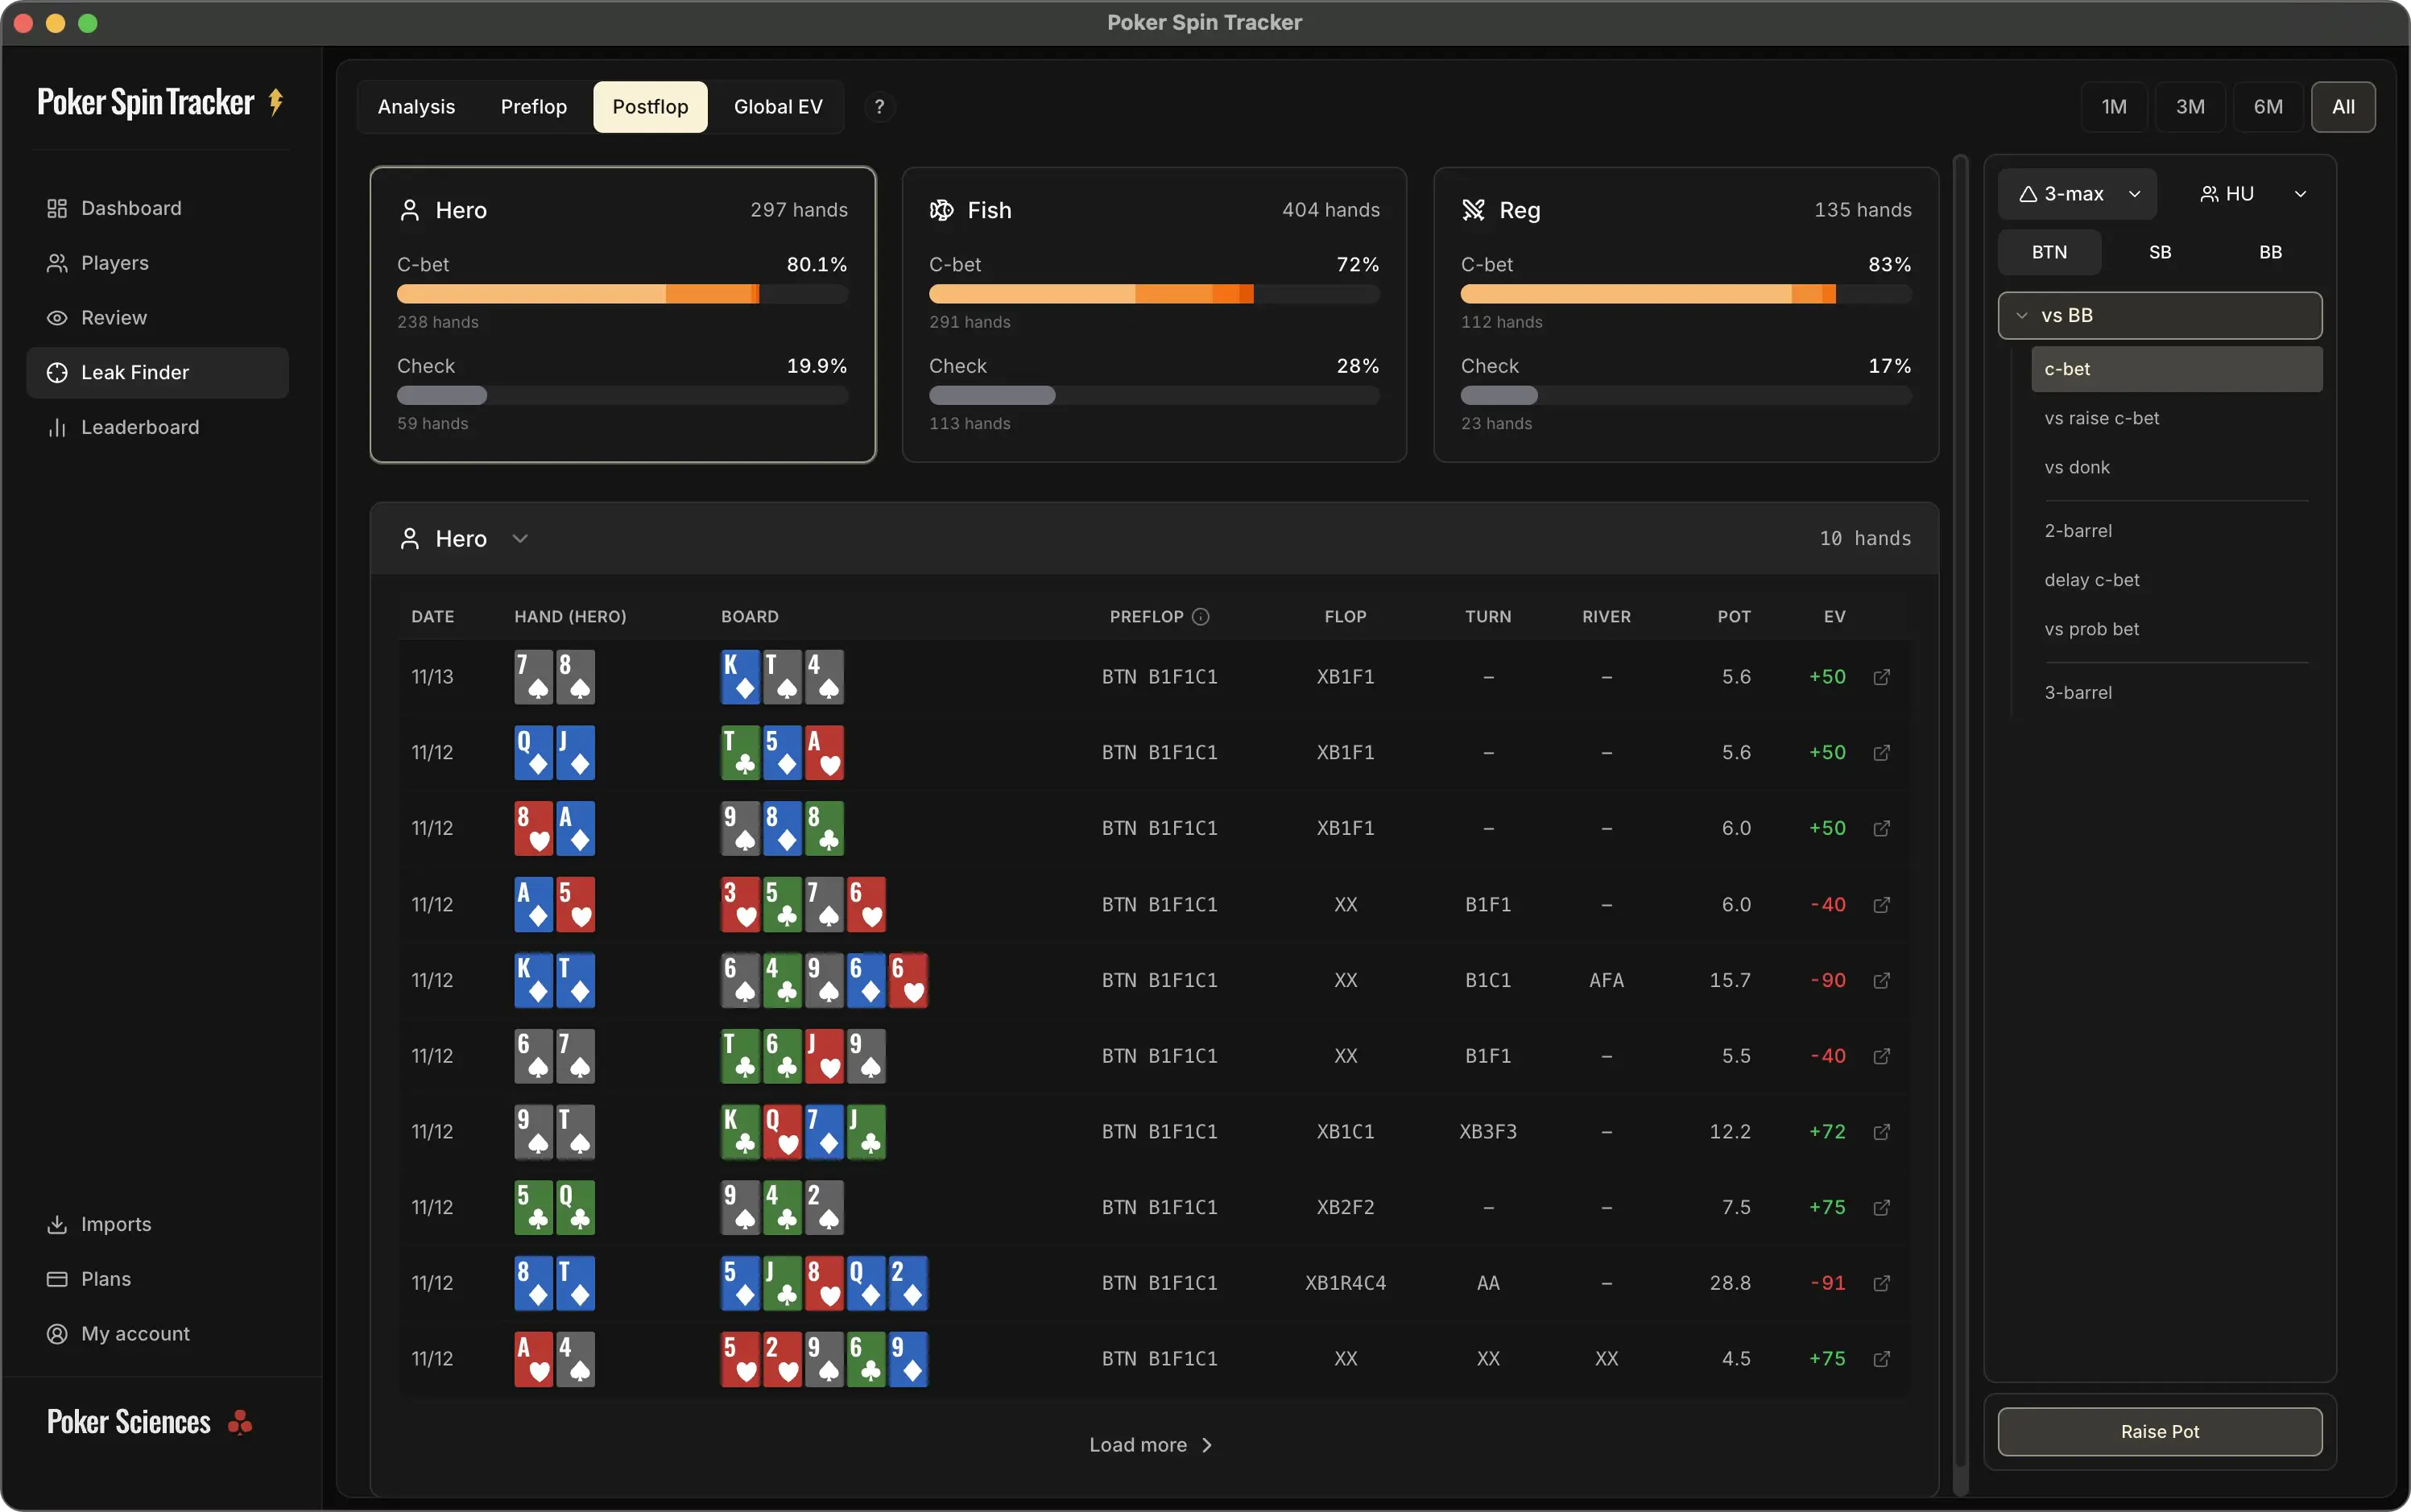
Task: Open Imports in sidebar
Action: click(115, 1224)
